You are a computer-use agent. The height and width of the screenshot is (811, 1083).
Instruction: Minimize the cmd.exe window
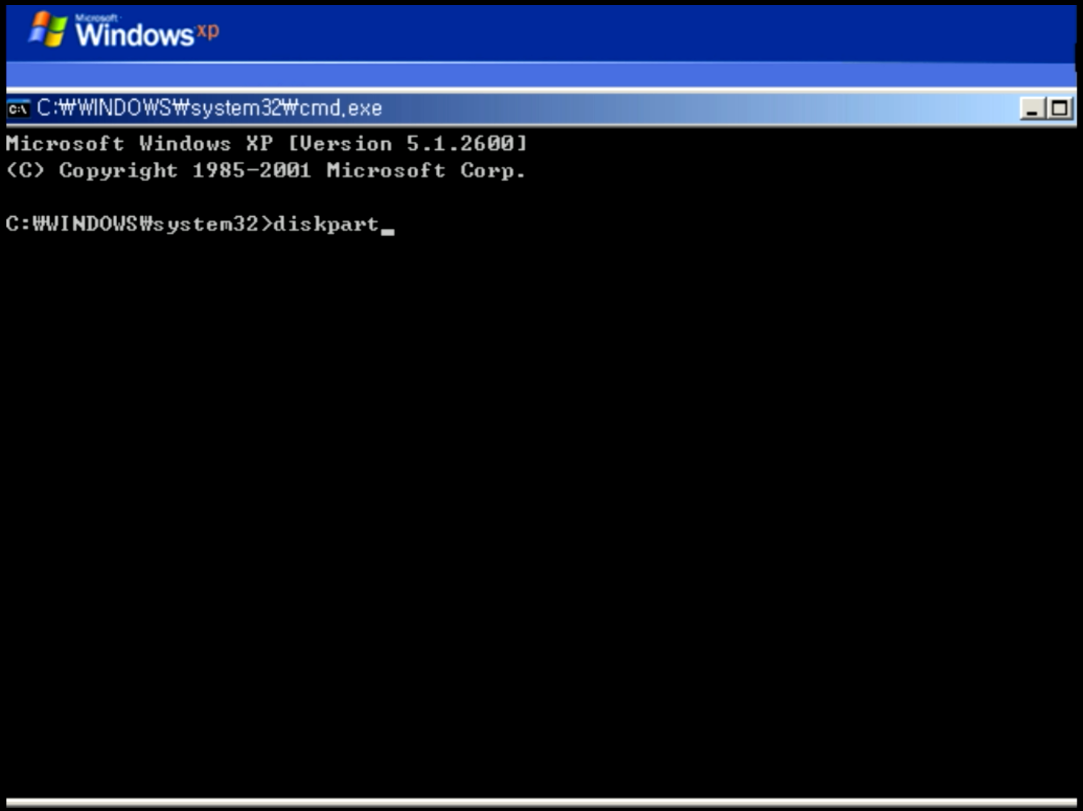[1033, 108]
